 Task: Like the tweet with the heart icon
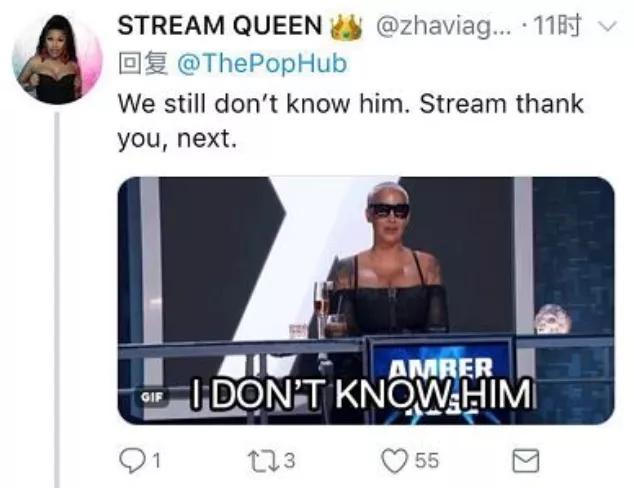pyautogui.click(x=395, y=461)
